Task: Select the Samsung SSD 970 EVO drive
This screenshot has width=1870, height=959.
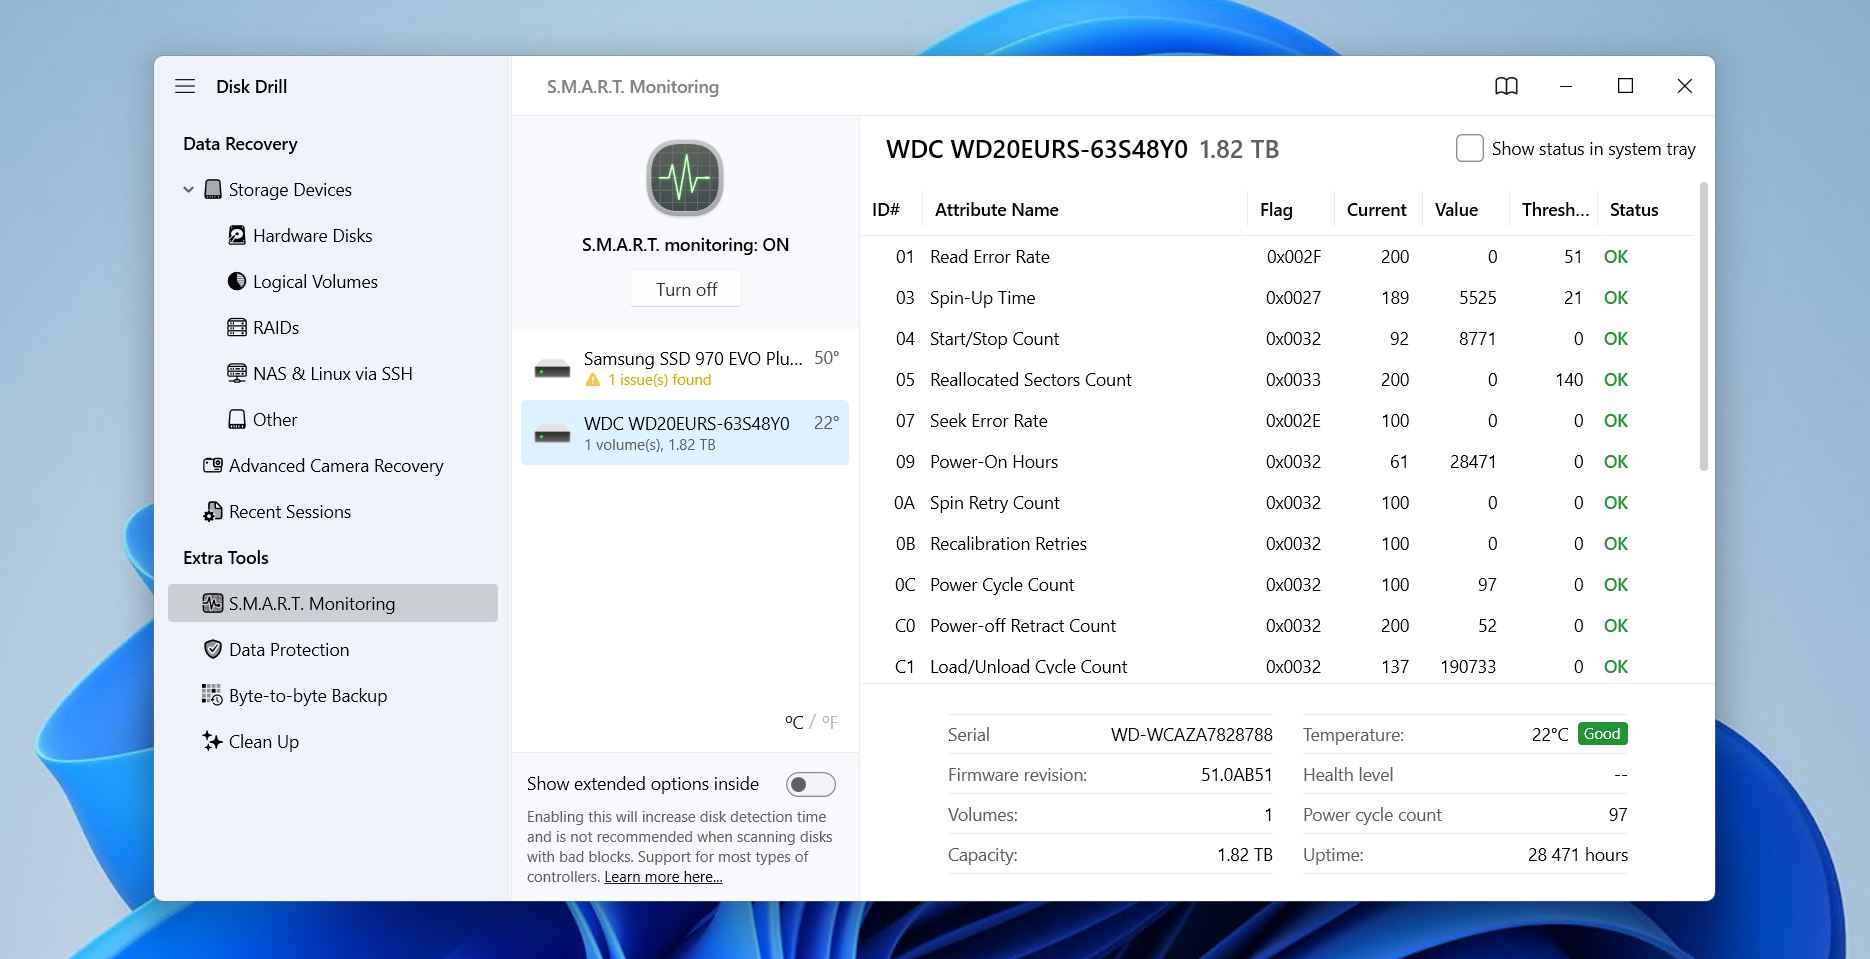Action: coord(685,368)
